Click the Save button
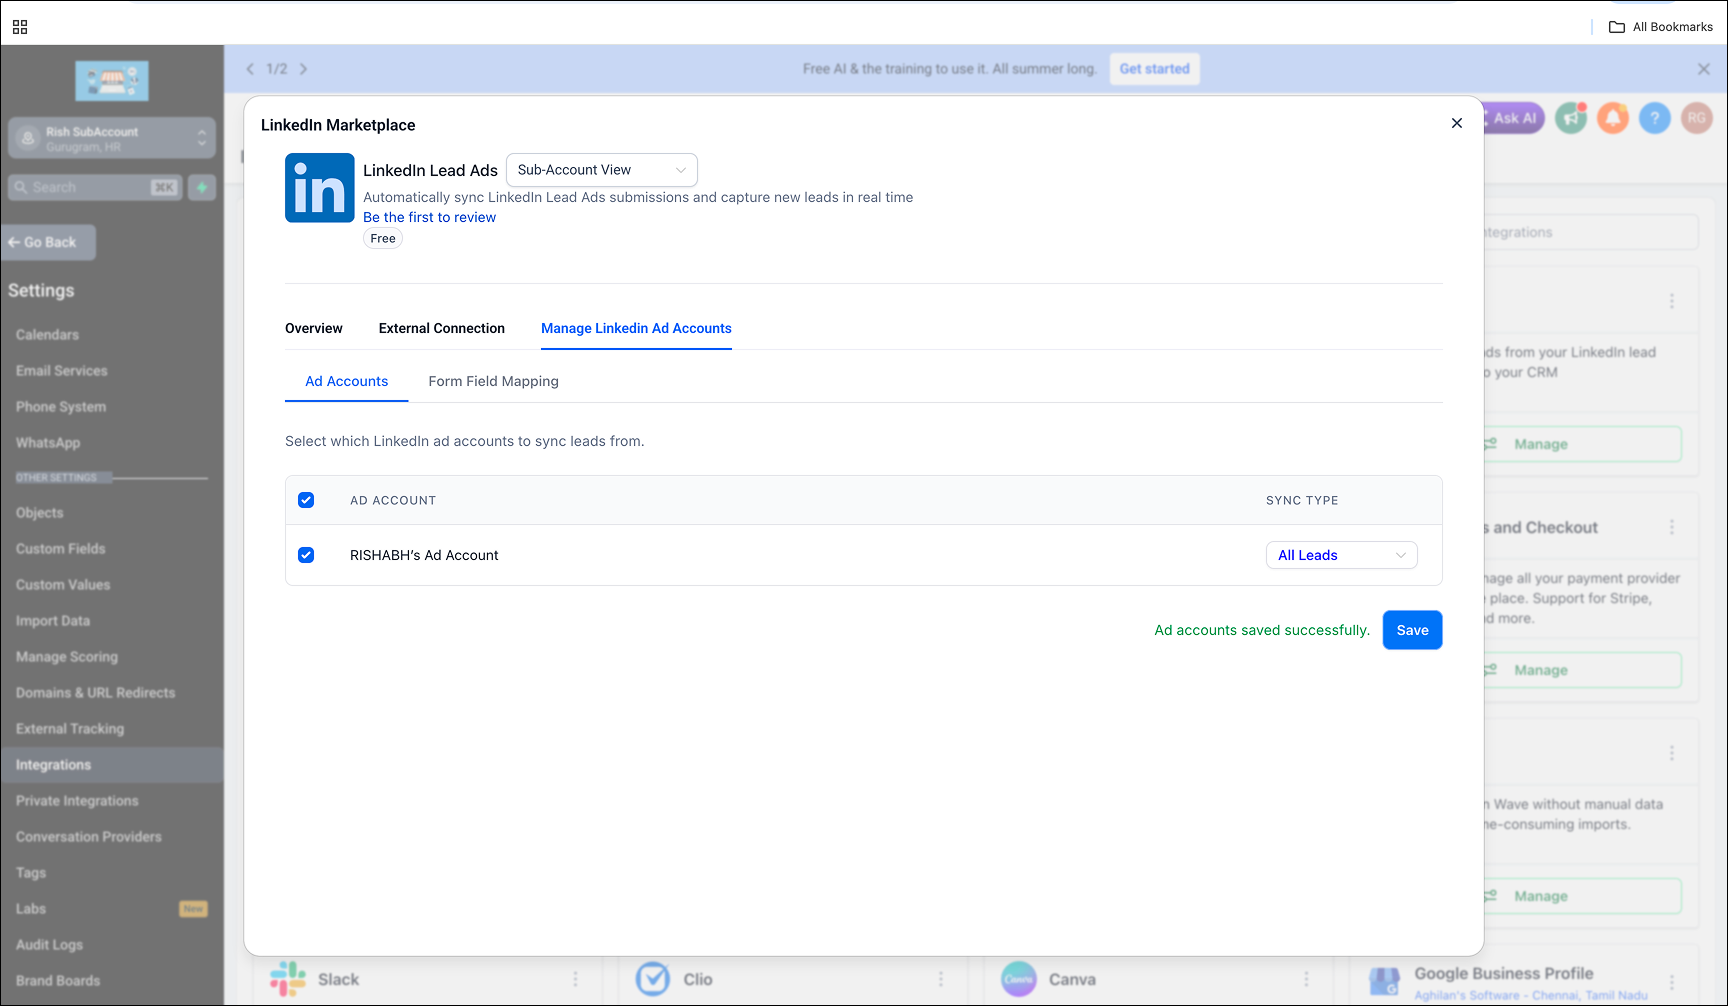This screenshot has width=1728, height=1006. click(1412, 630)
